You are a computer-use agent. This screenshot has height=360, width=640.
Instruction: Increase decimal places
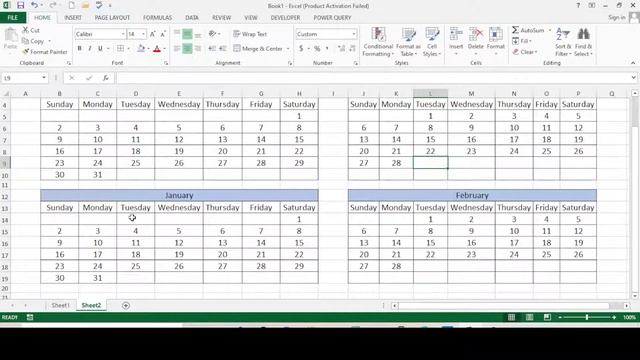[x=341, y=49]
